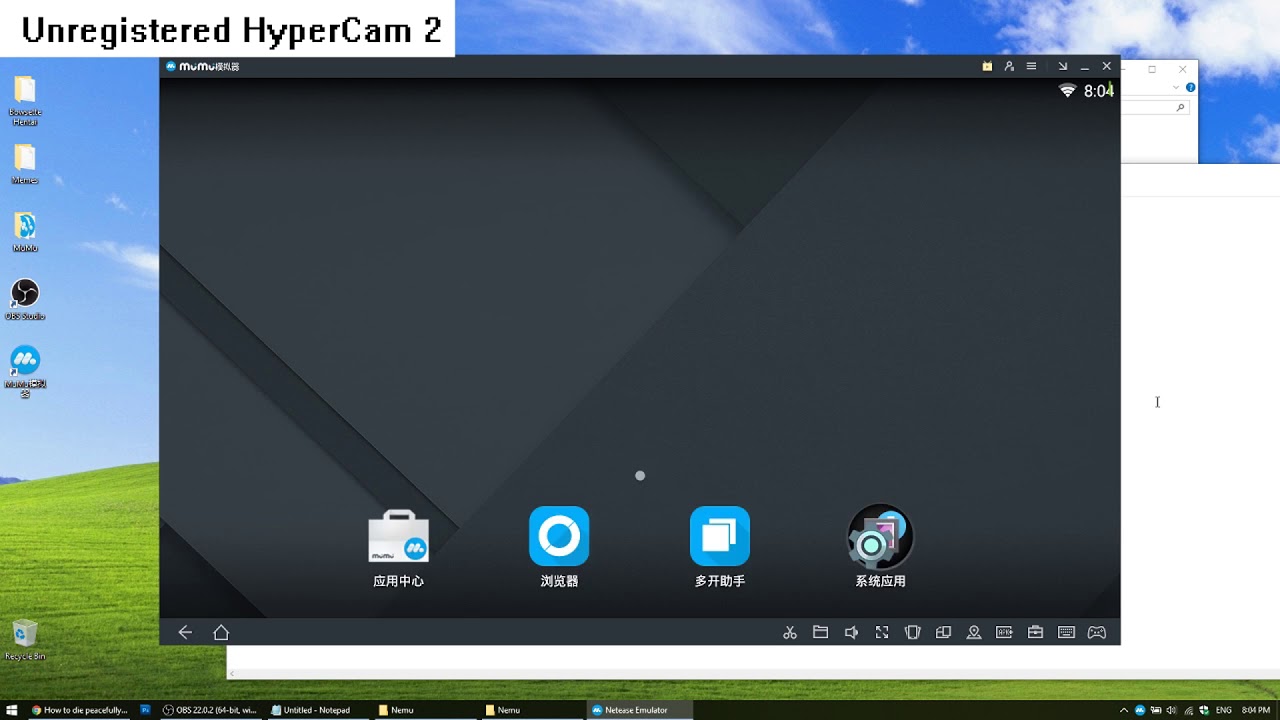
Task: Open the virtual location pin tool
Action: coord(974,632)
